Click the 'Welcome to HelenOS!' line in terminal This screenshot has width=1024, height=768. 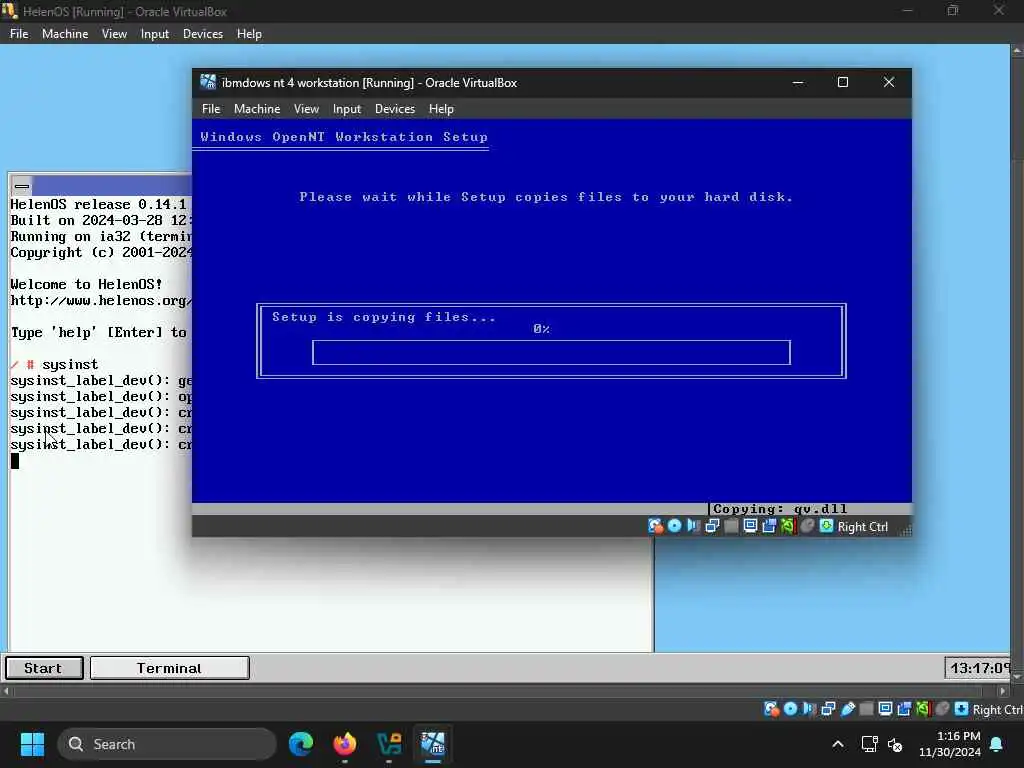coord(86,284)
